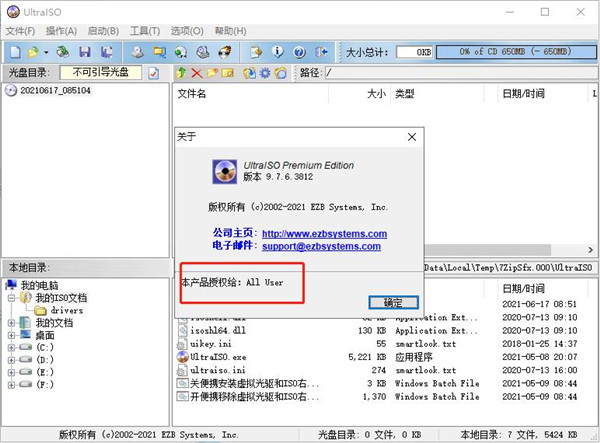Image resolution: width=600 pixels, height=443 pixels.
Task: Click the 大小总计 size field showing 0KB
Action: coord(414,52)
